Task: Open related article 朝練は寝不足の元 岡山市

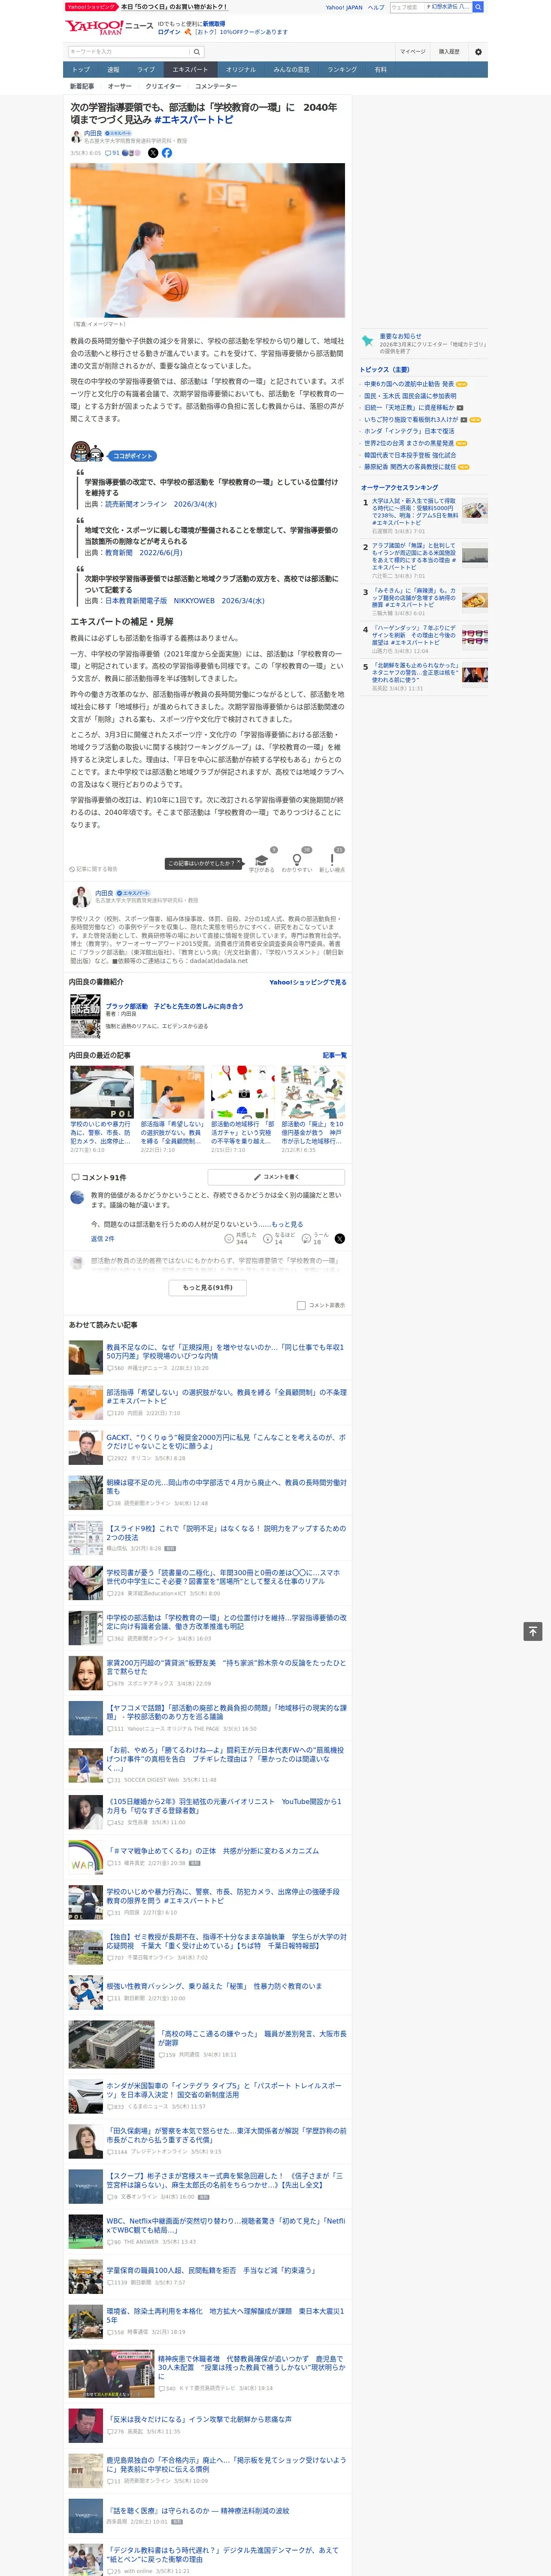Action: click(226, 1487)
